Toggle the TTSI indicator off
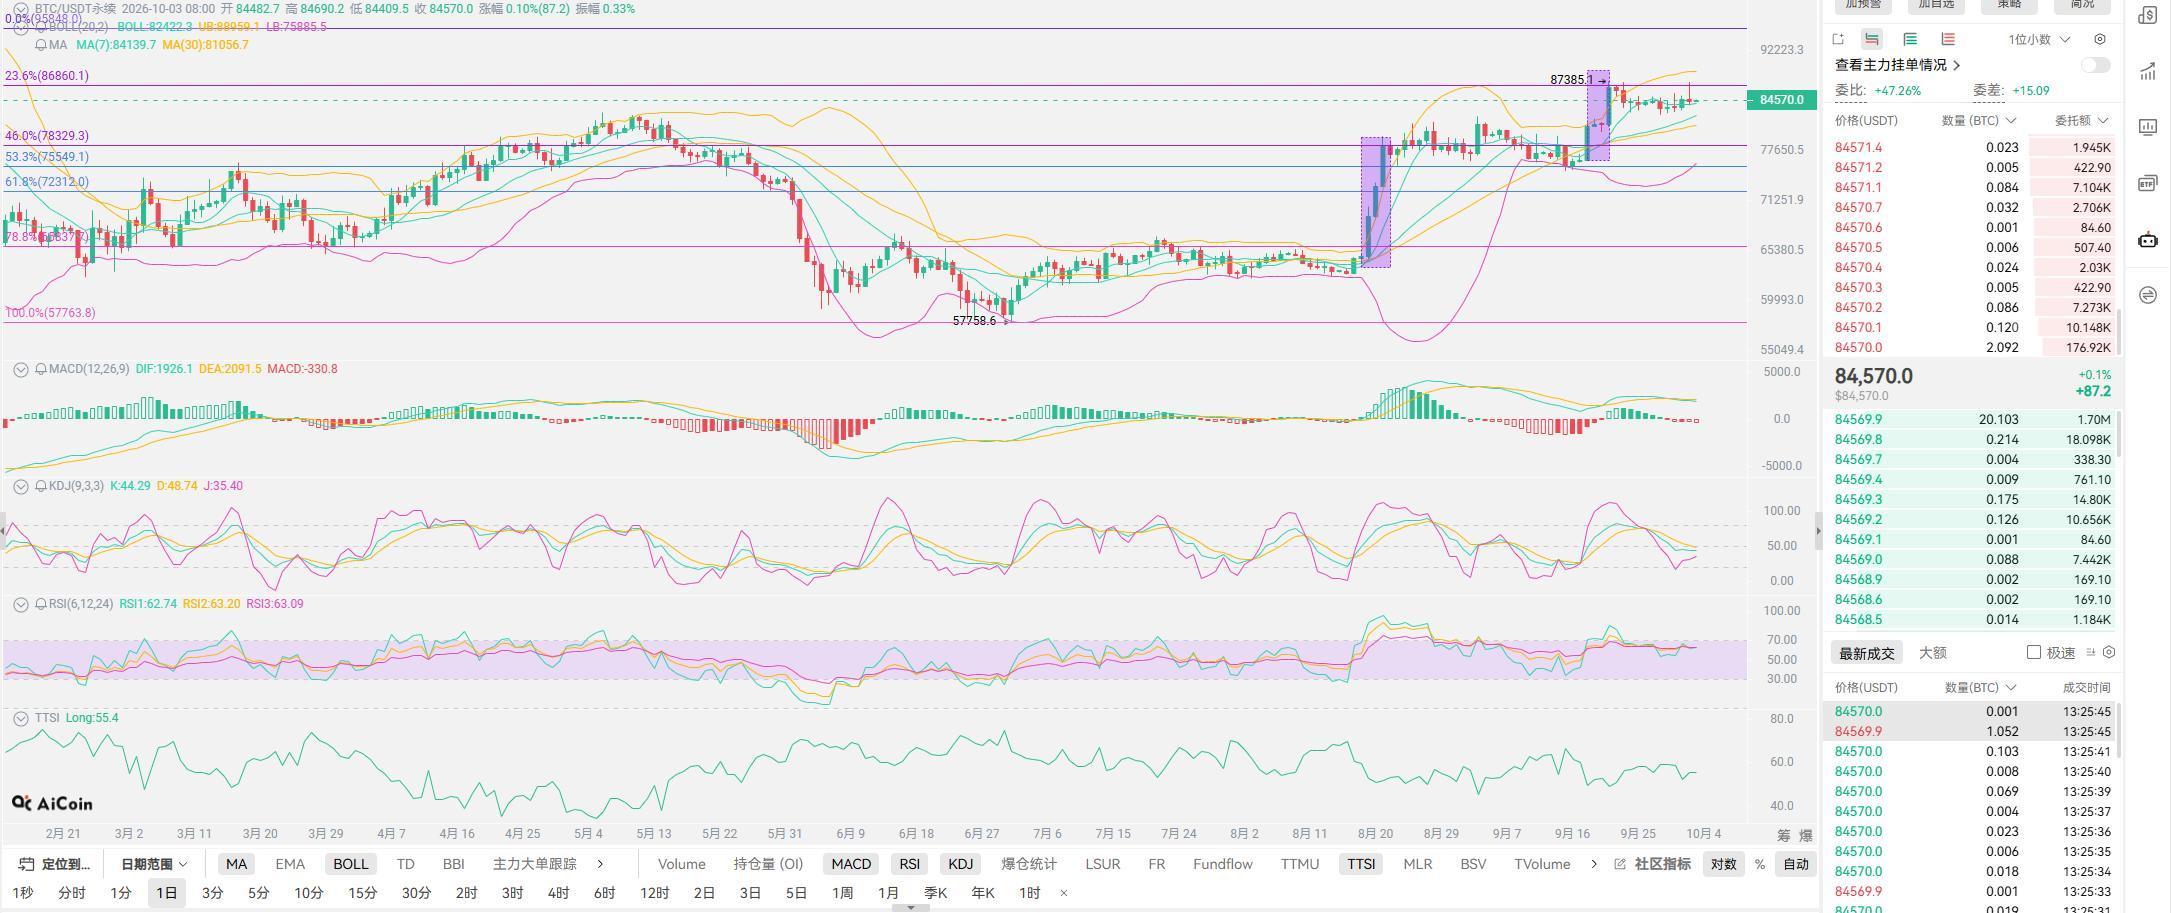 [1361, 864]
